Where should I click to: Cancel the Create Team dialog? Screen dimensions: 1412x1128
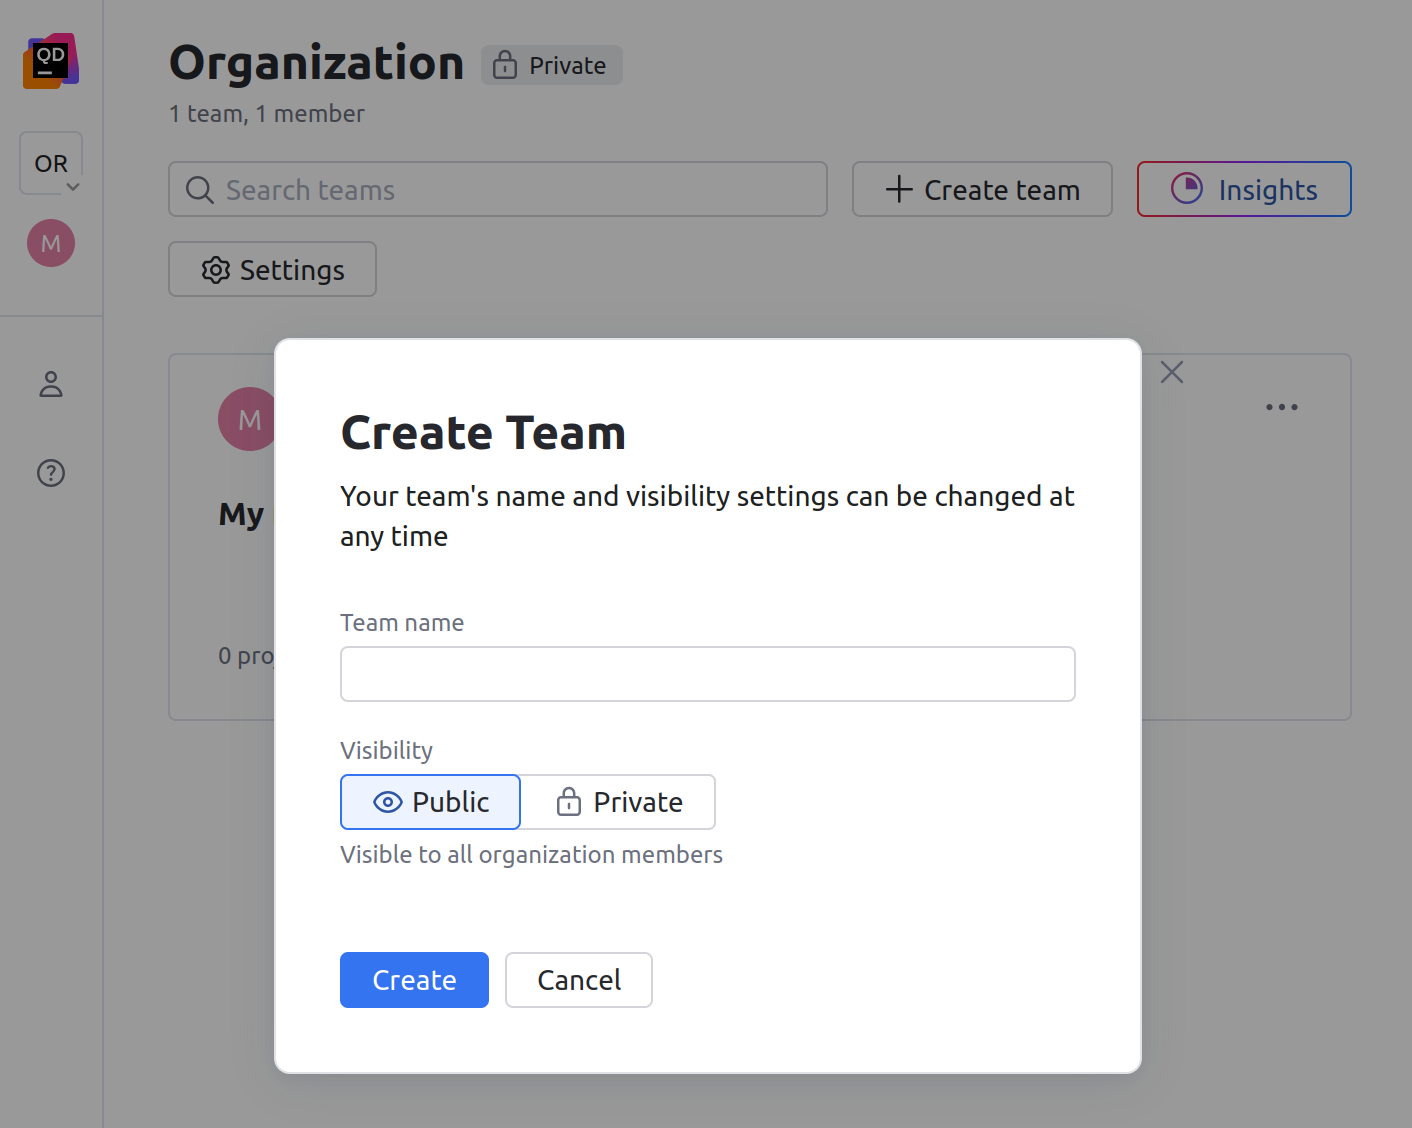tap(578, 980)
